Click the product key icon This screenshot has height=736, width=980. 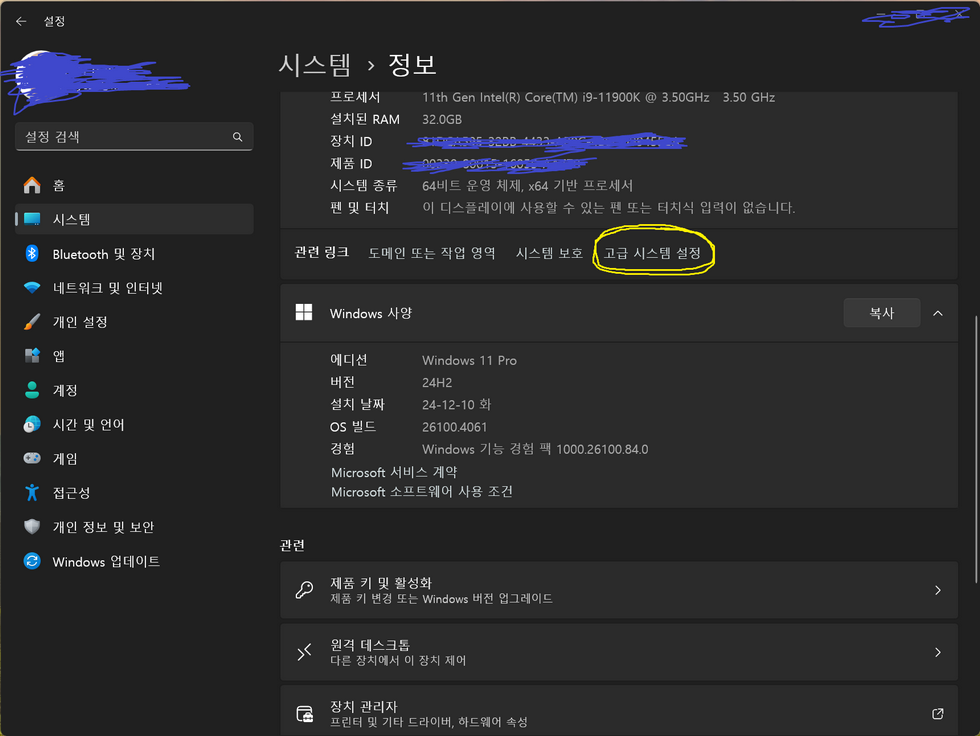[304, 590]
